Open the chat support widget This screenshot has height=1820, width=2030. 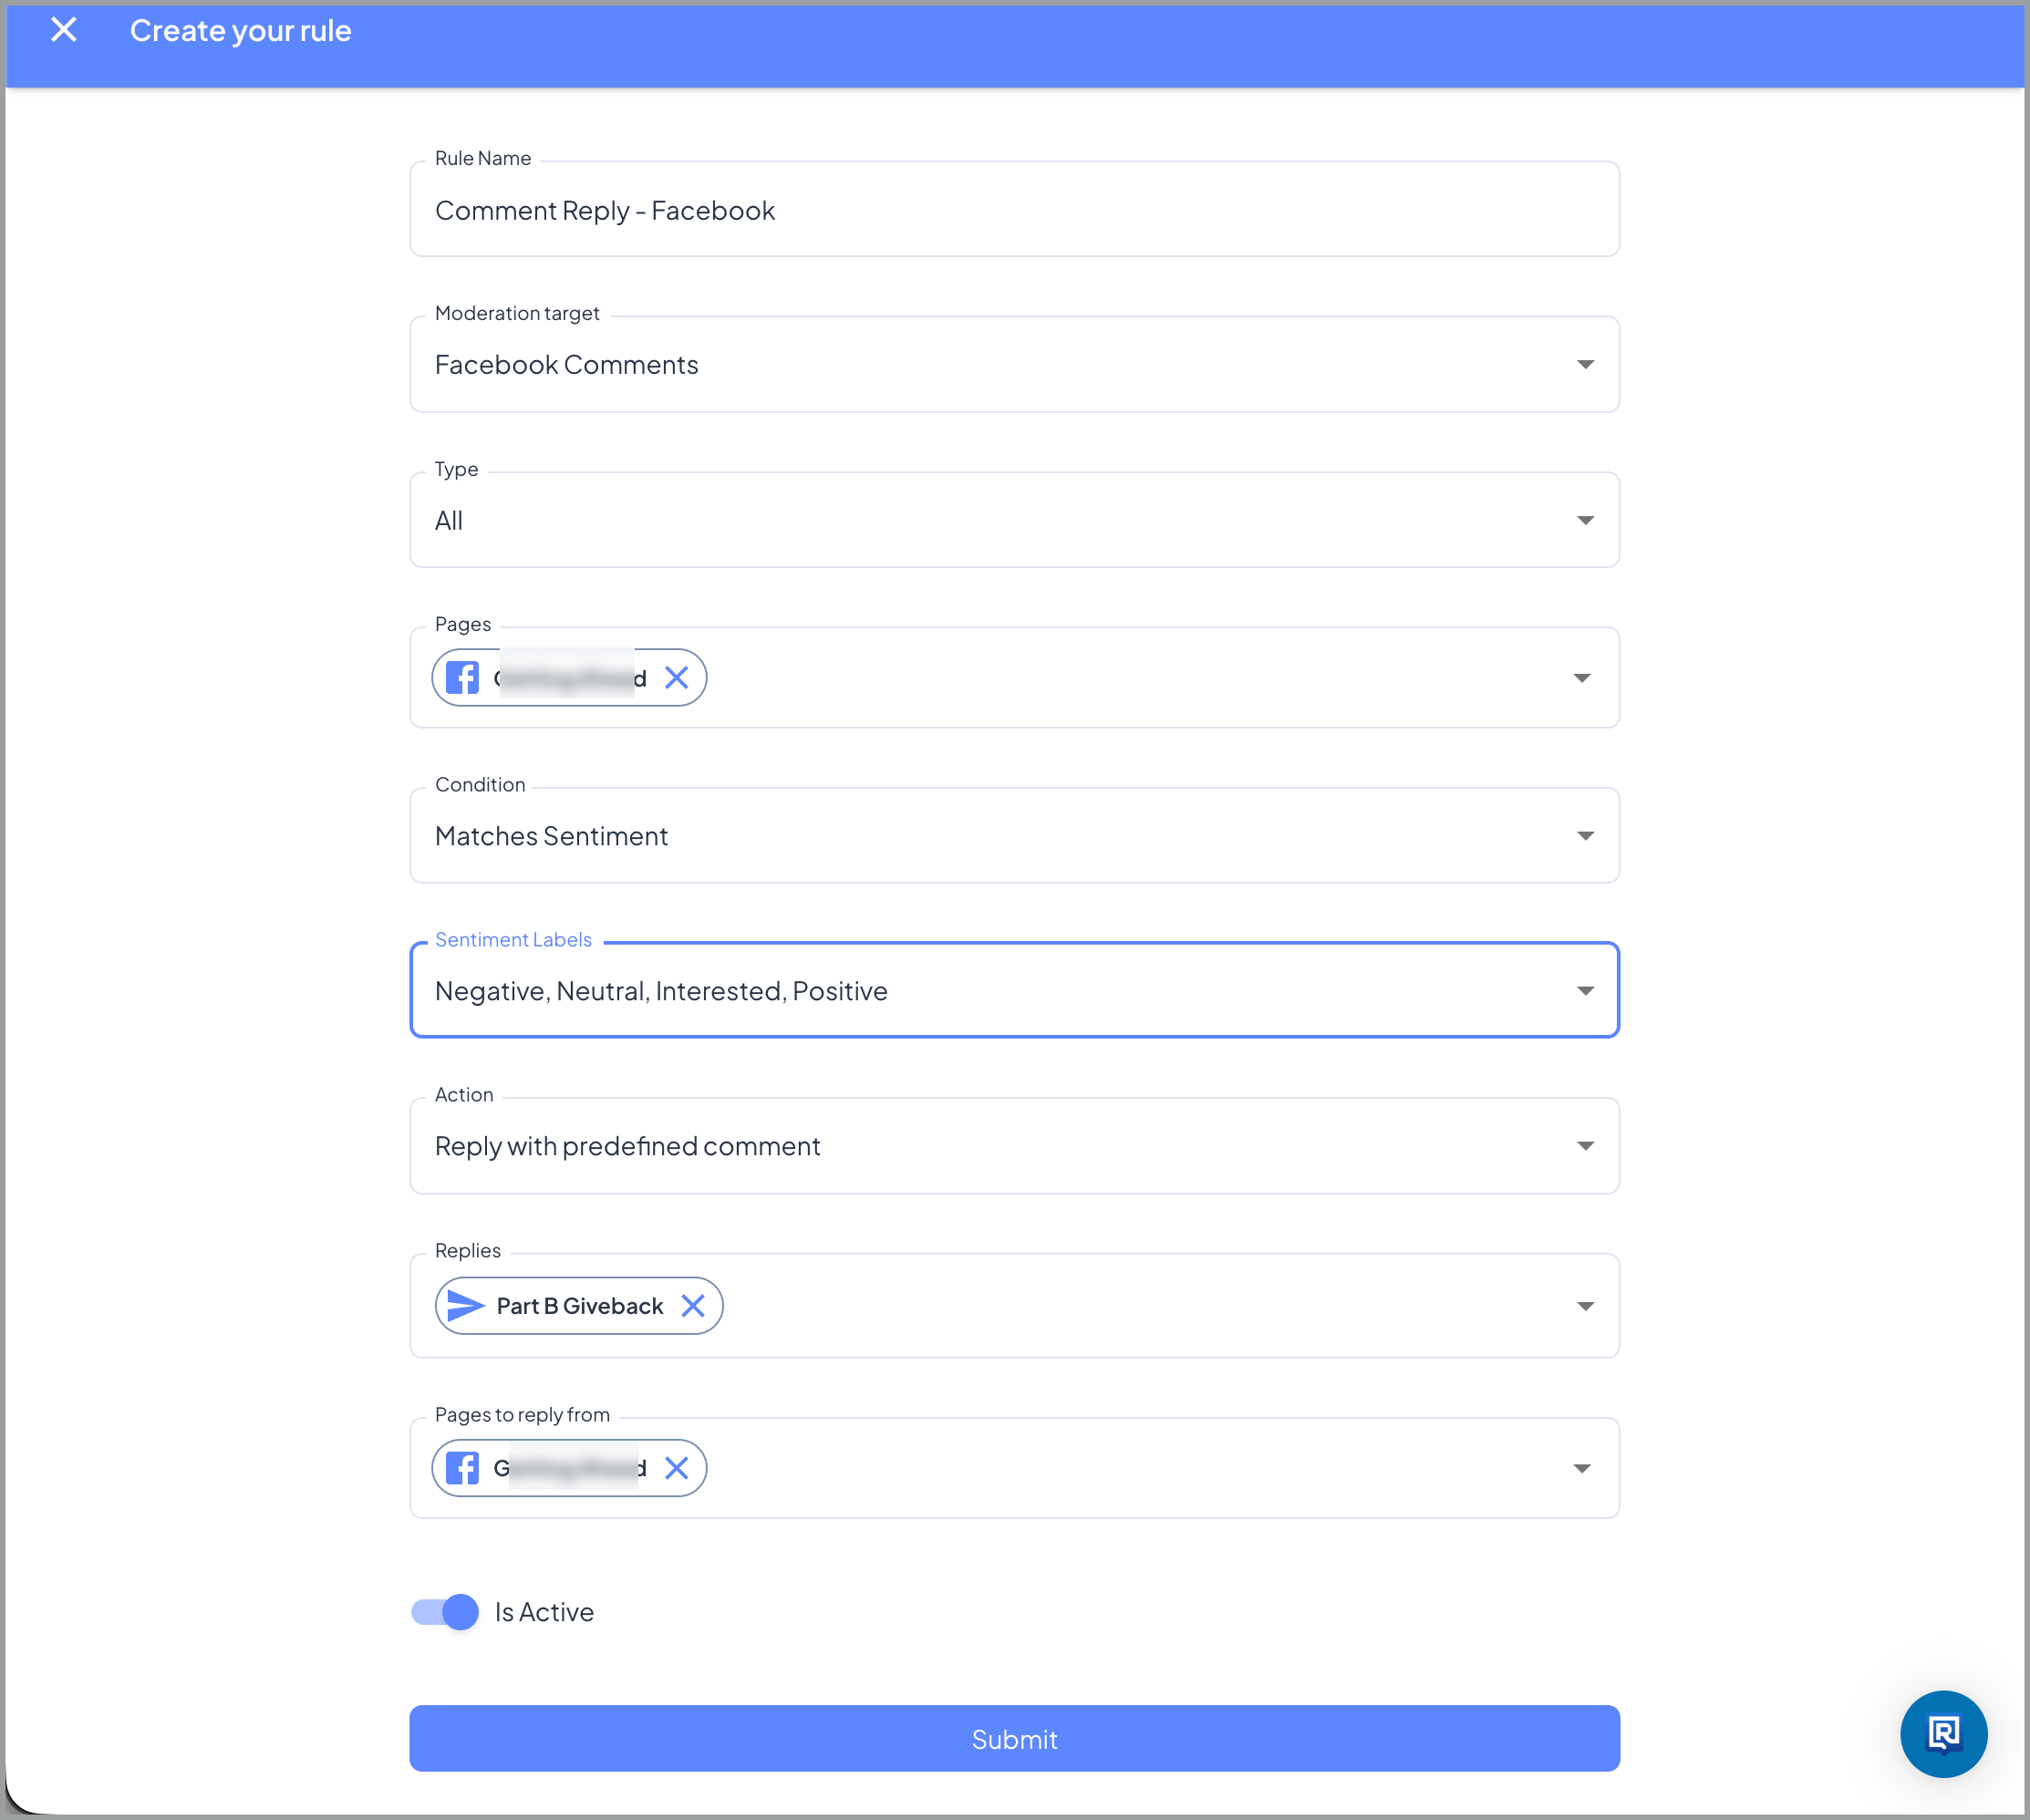pos(1943,1734)
